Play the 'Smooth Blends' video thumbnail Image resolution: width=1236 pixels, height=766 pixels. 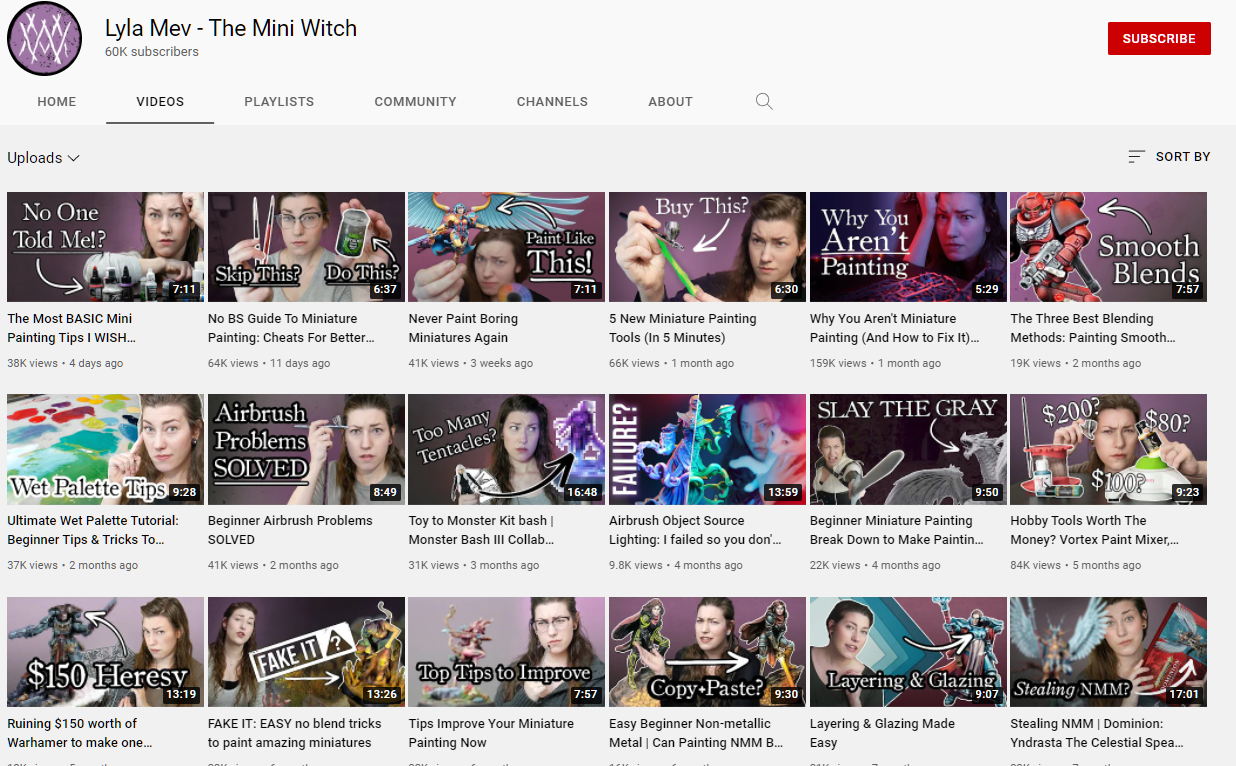tap(1108, 247)
